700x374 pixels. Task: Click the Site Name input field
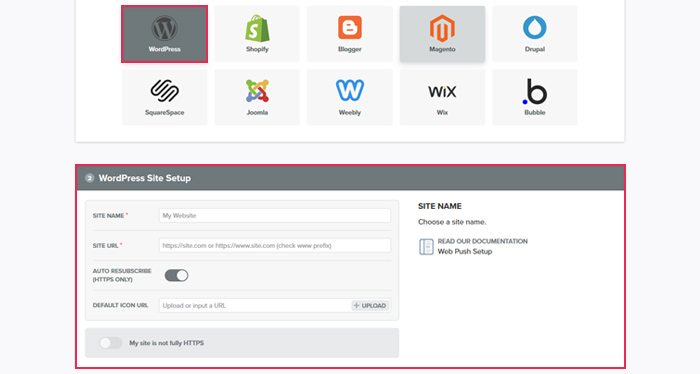click(x=275, y=216)
